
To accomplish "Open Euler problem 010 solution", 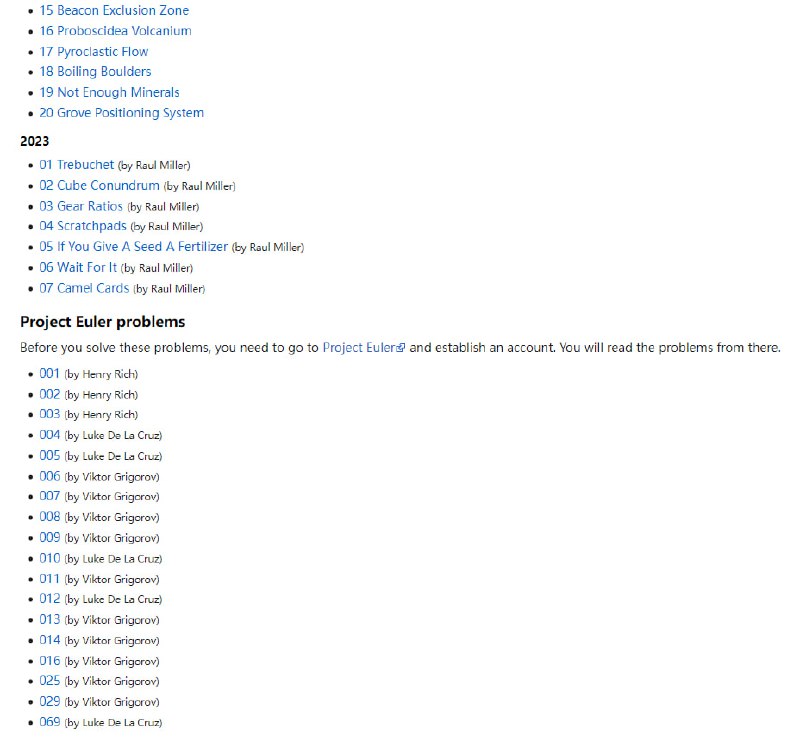I will [50, 558].
